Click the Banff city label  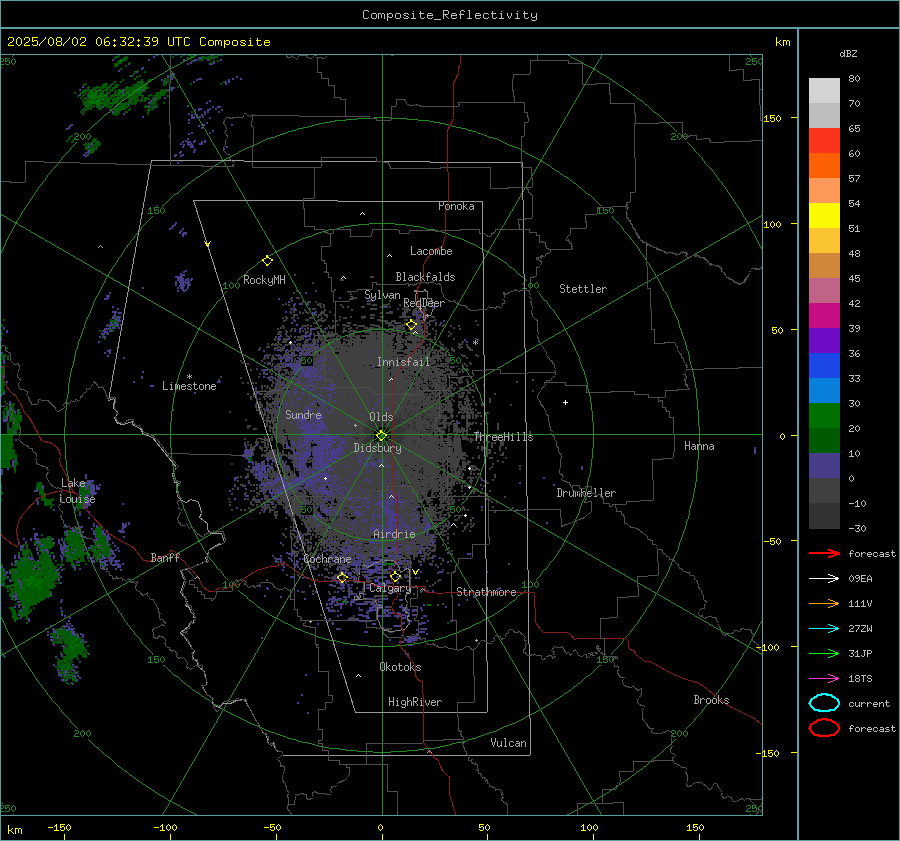[165, 557]
